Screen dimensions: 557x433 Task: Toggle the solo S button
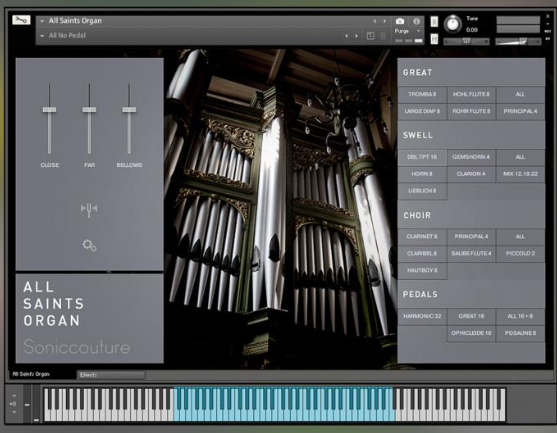(x=434, y=22)
